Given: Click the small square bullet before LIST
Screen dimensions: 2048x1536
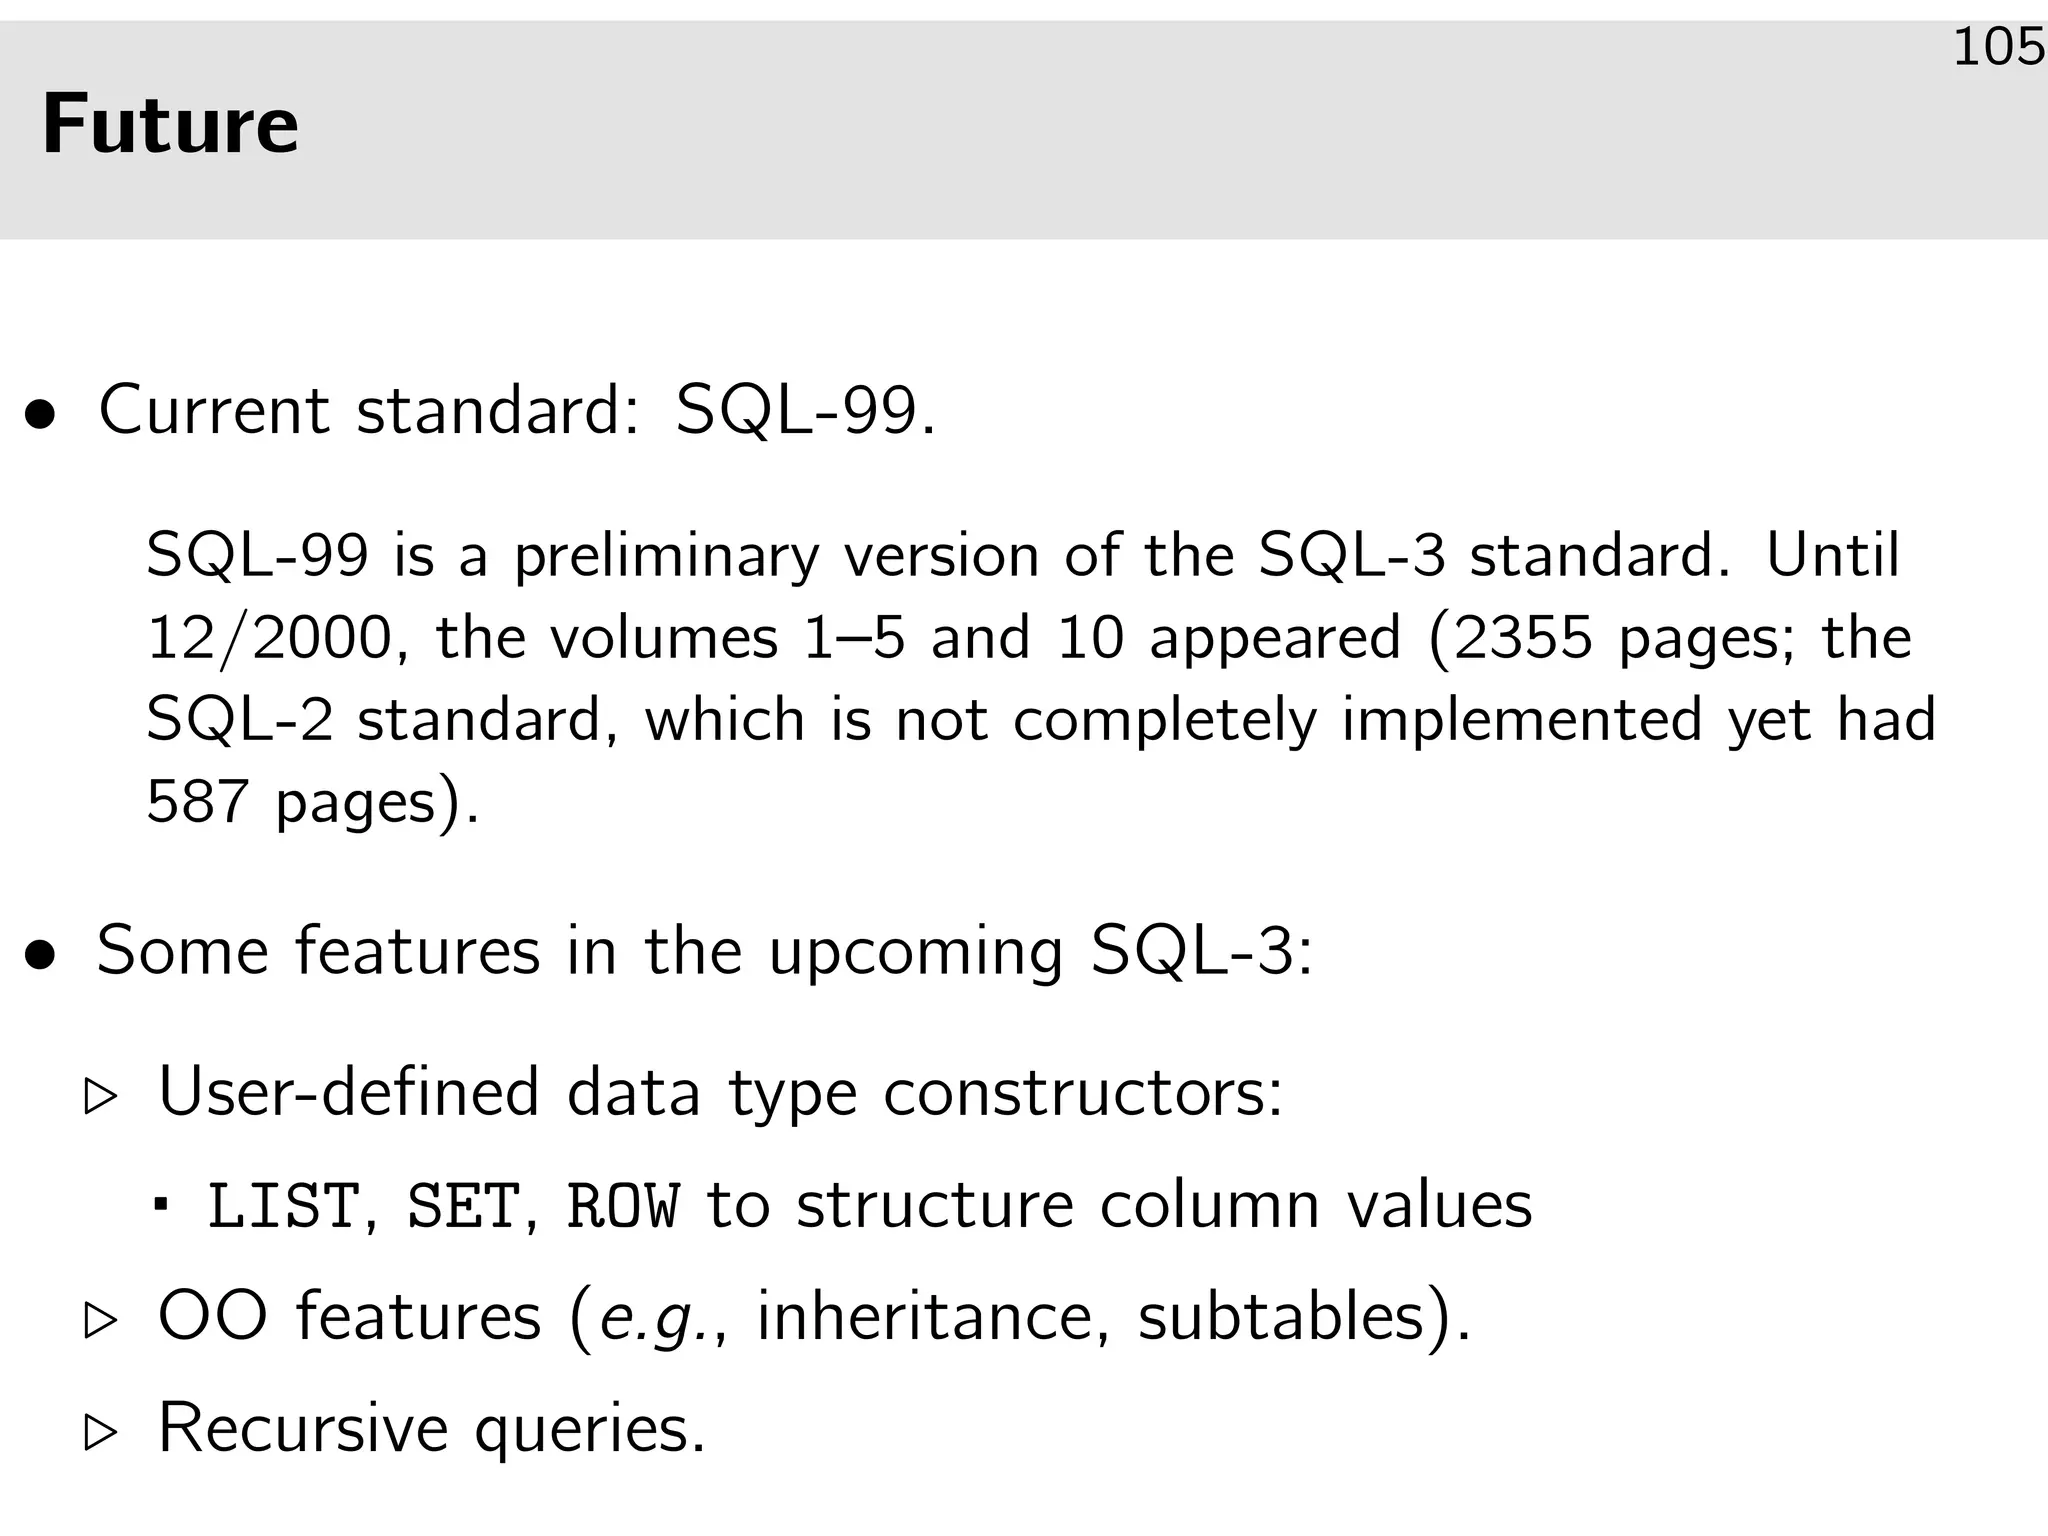Looking at the screenshot, I should point(160,1201).
